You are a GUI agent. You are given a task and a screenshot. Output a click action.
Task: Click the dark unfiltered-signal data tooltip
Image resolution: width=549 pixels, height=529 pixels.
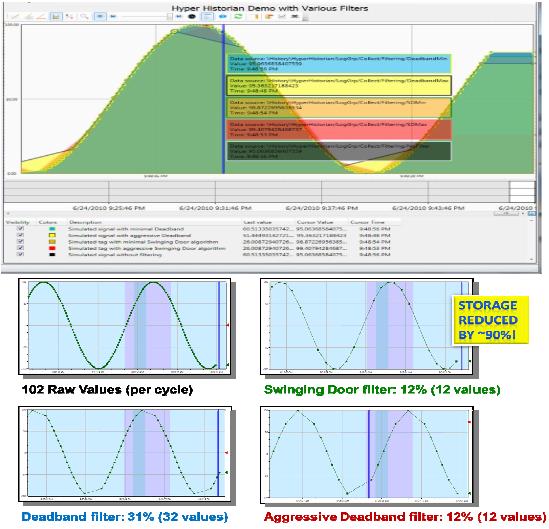coord(339,151)
